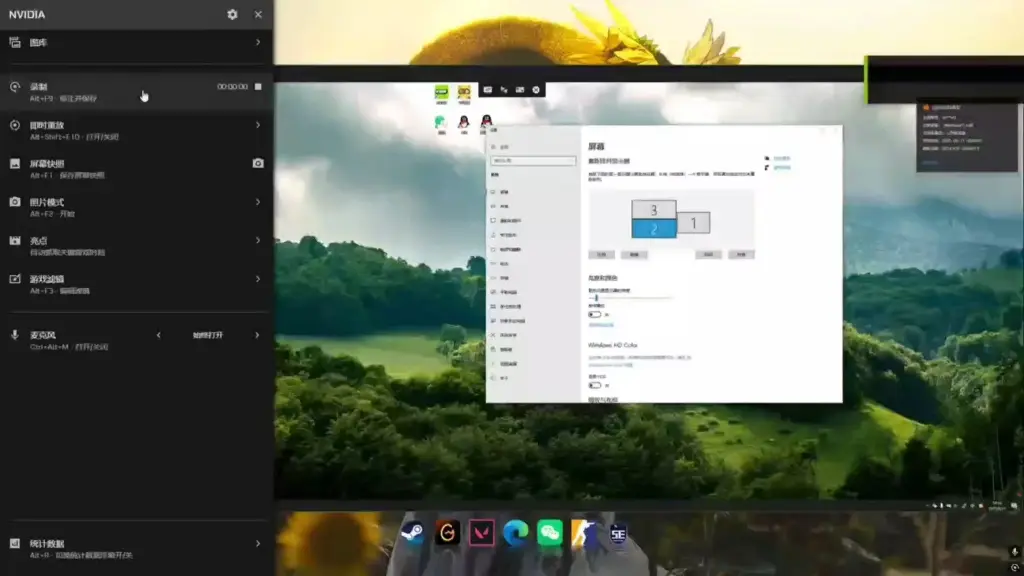Click the 照片模式 photo mode camera icon
The width and height of the screenshot is (1024, 576).
click(x=15, y=202)
